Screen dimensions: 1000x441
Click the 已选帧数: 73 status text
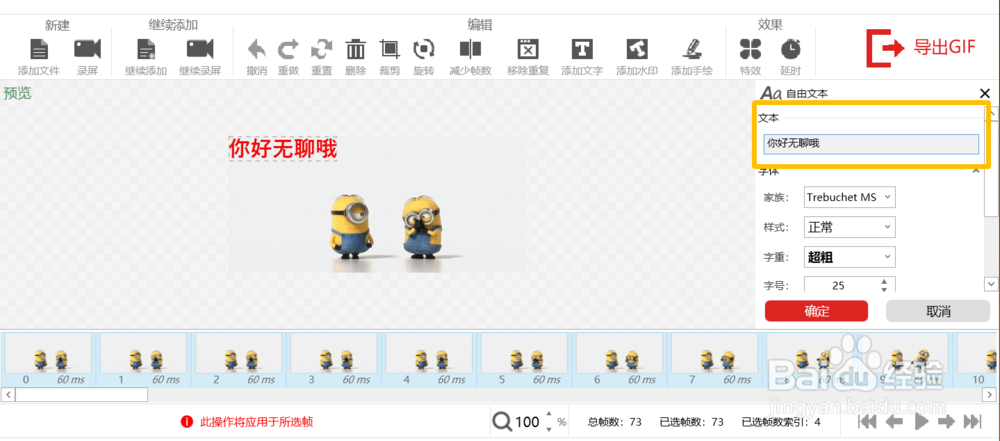tap(691, 422)
